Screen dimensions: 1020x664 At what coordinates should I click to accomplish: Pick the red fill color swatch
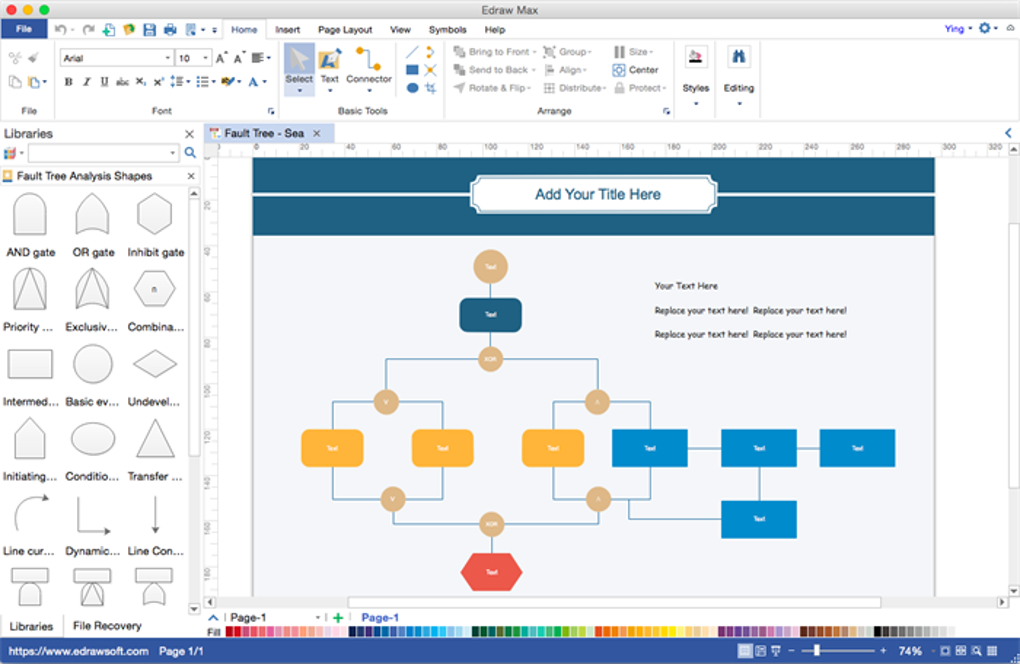[237, 631]
